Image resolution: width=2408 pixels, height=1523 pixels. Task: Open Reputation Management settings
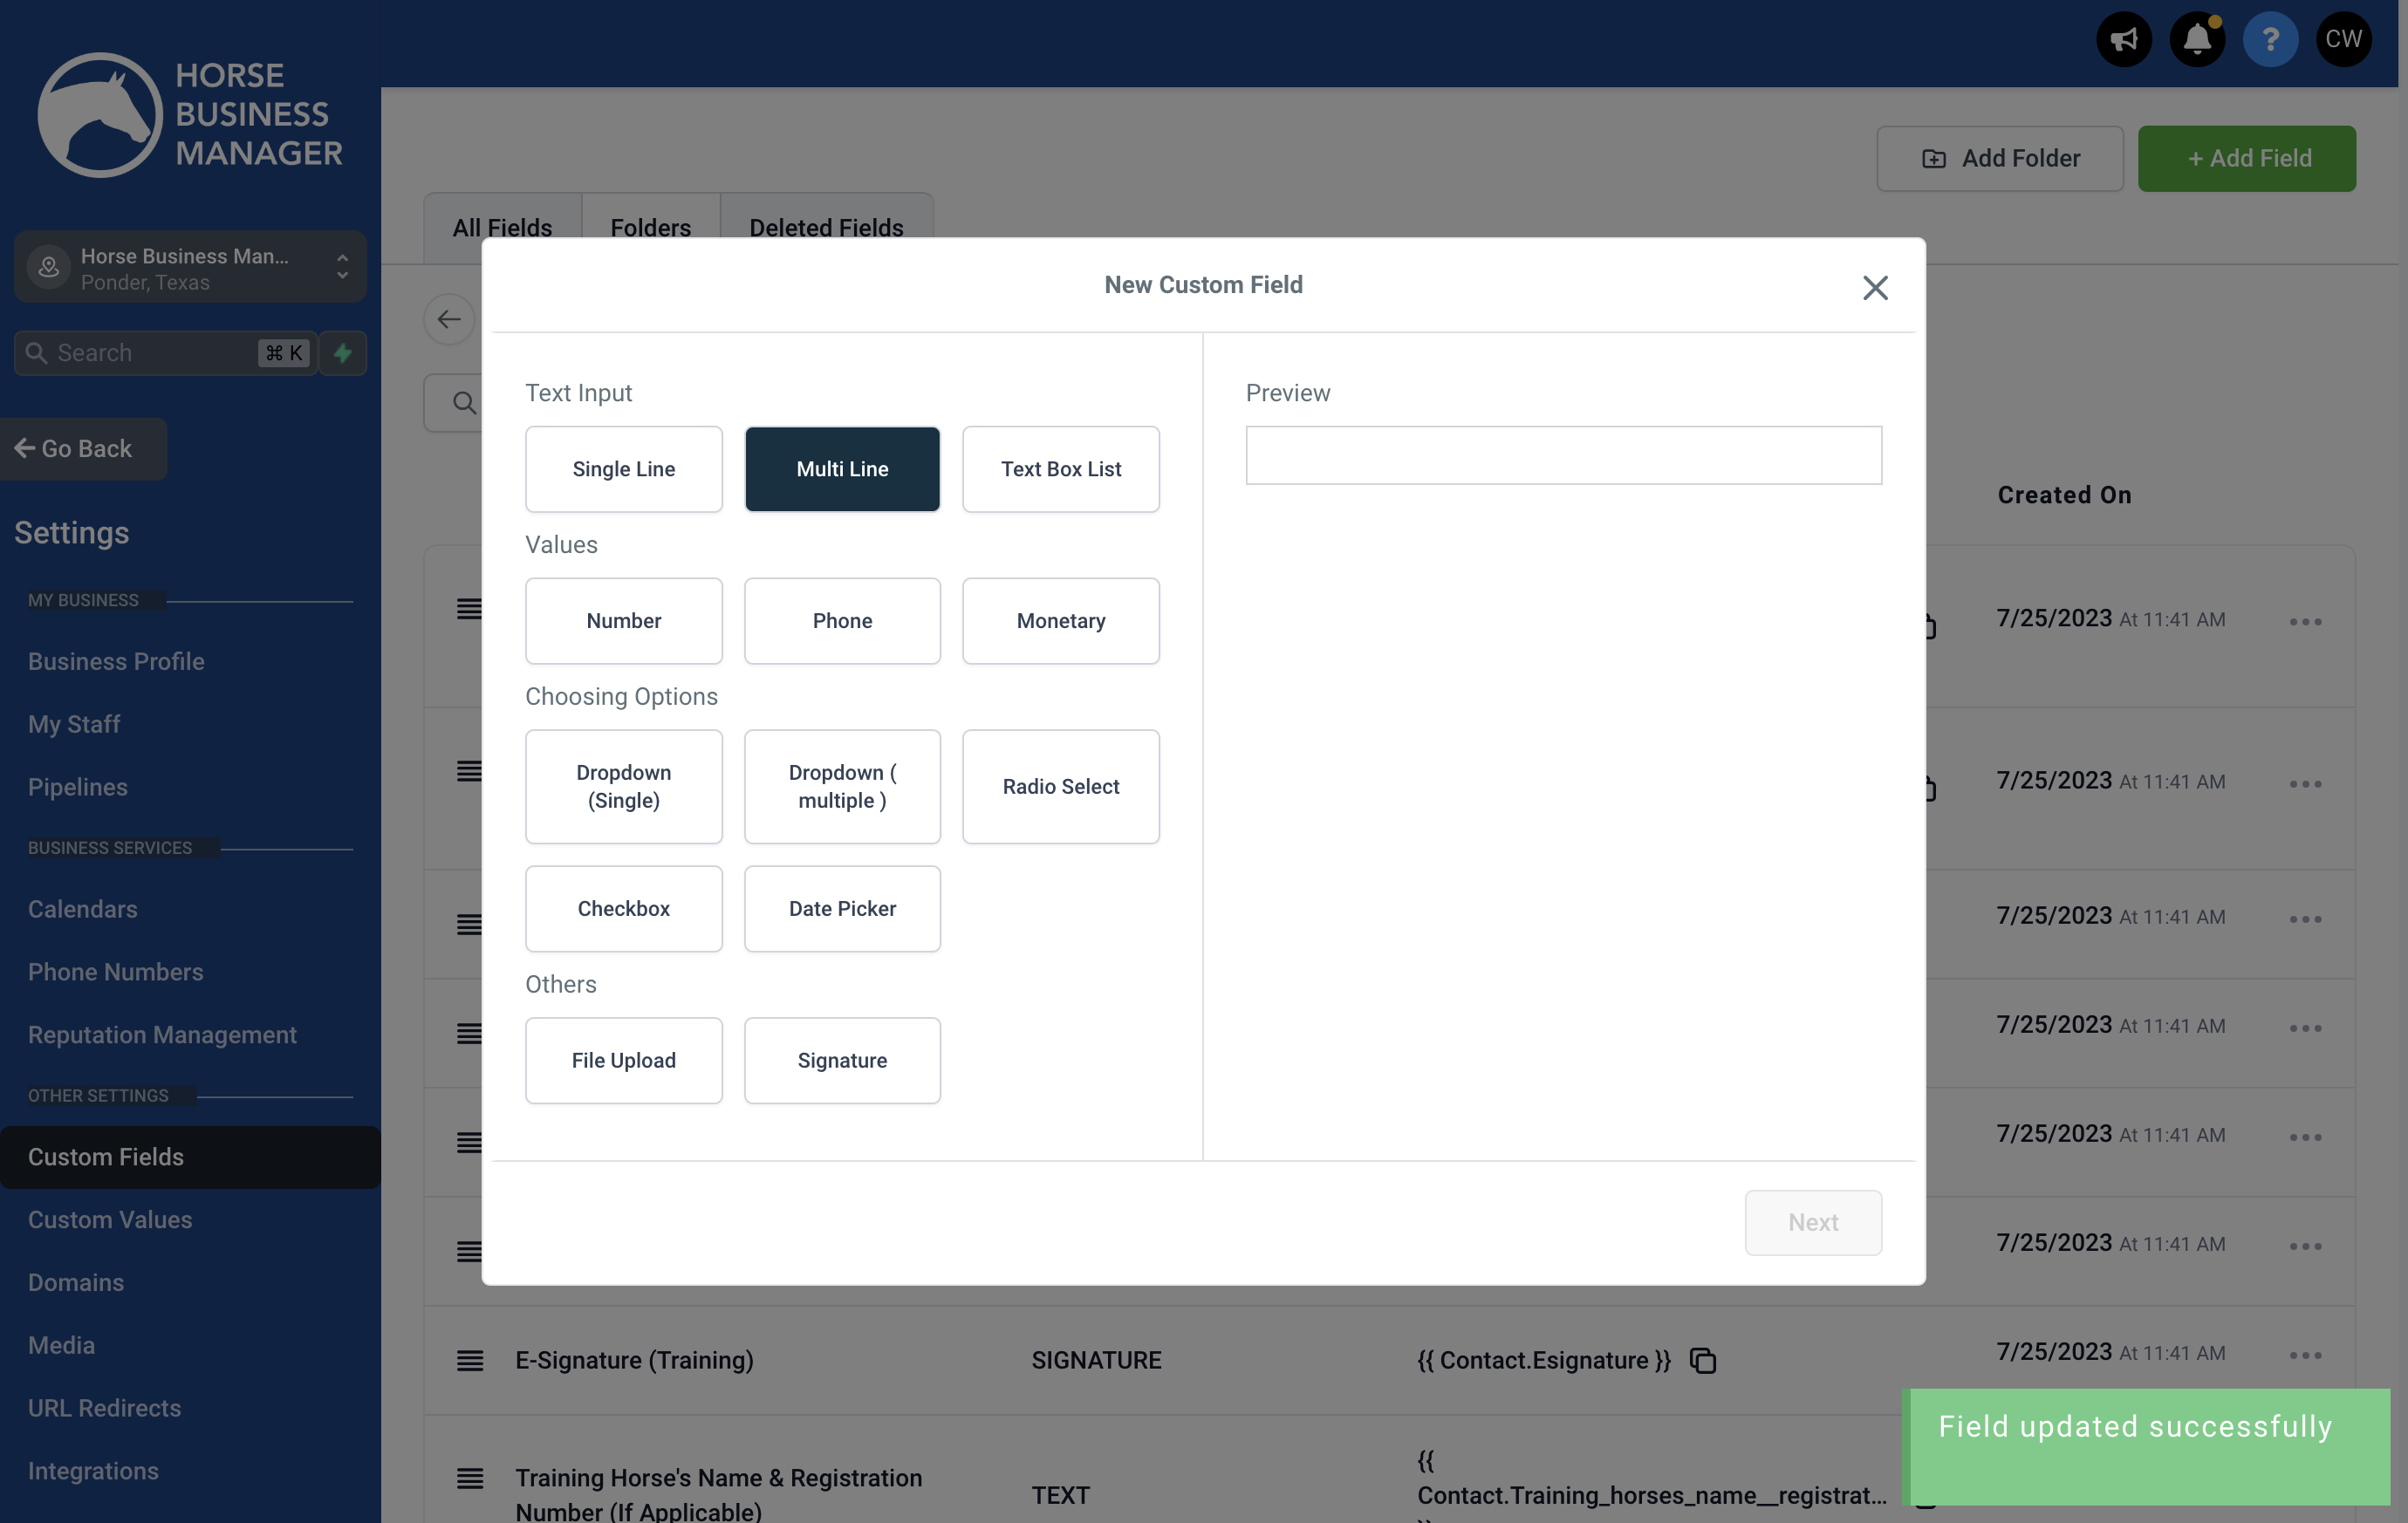pyautogui.click(x=162, y=1034)
